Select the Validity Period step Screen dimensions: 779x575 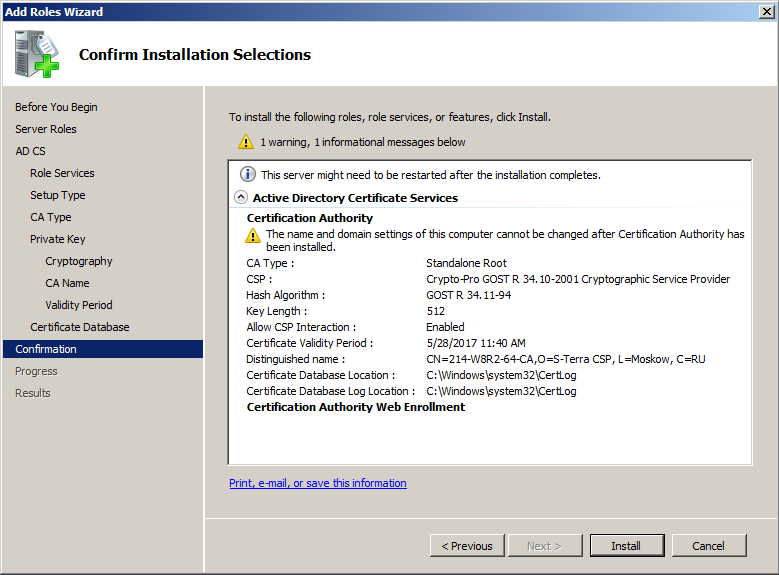tap(79, 305)
